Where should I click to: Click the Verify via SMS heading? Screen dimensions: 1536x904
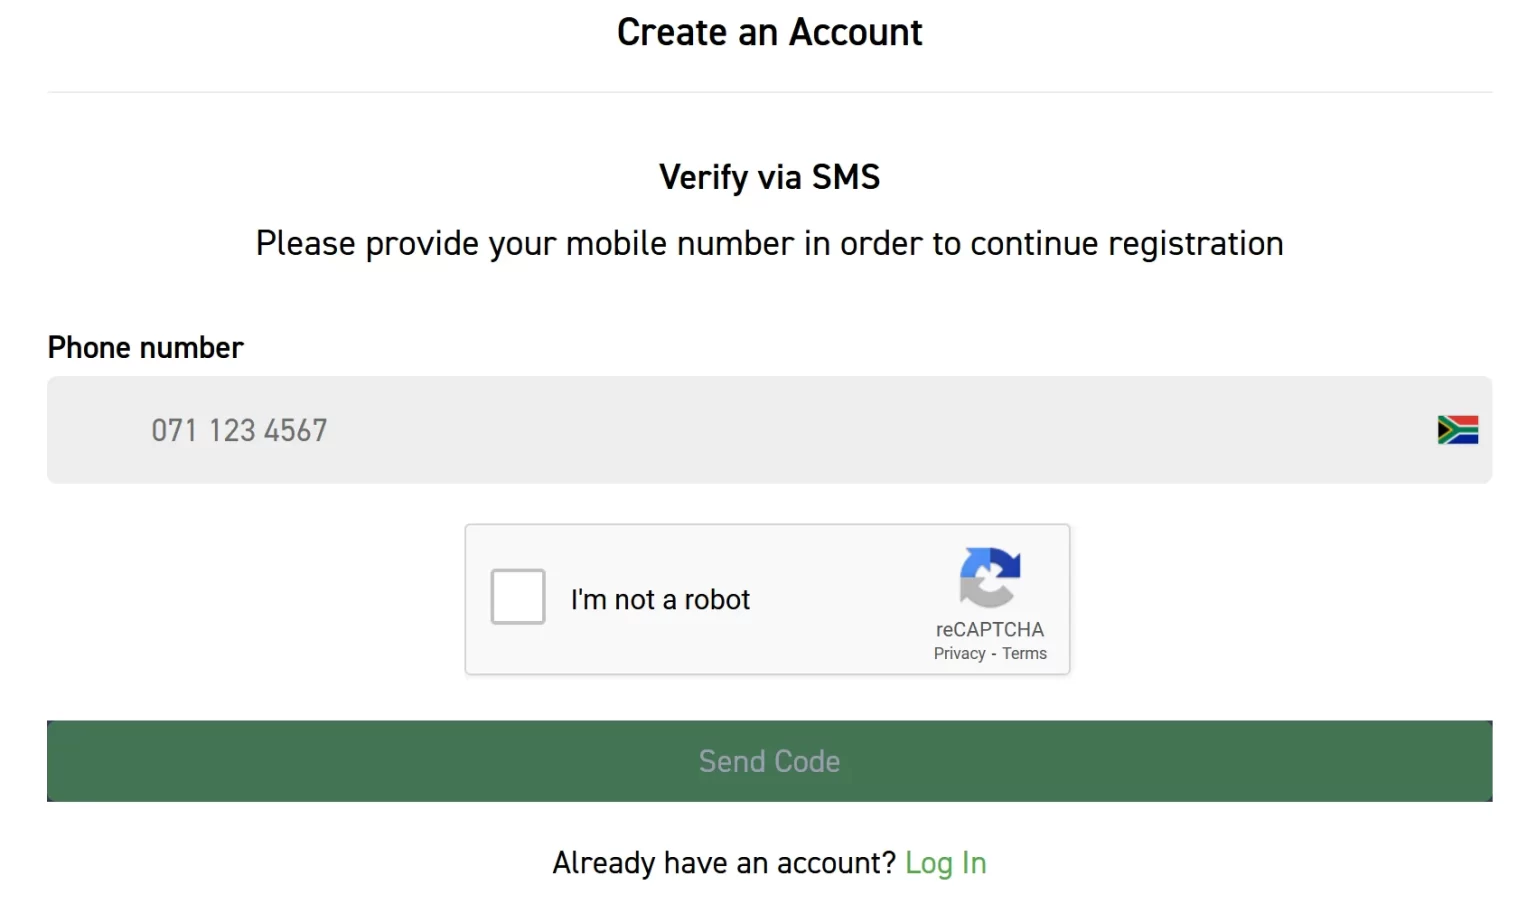769,177
